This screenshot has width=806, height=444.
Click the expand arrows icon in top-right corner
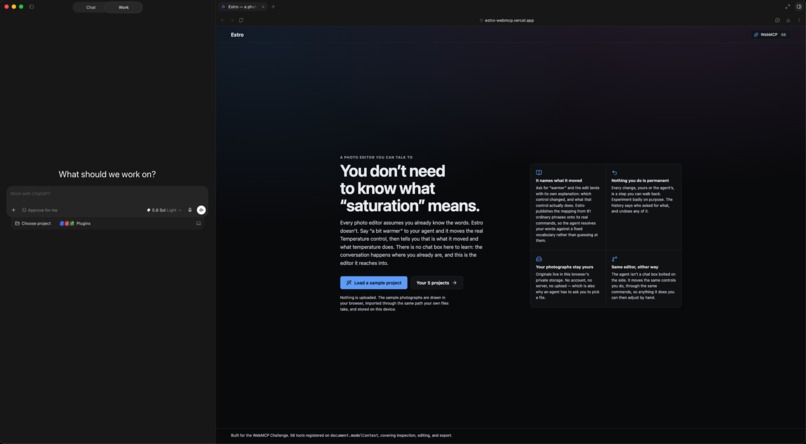787,7
